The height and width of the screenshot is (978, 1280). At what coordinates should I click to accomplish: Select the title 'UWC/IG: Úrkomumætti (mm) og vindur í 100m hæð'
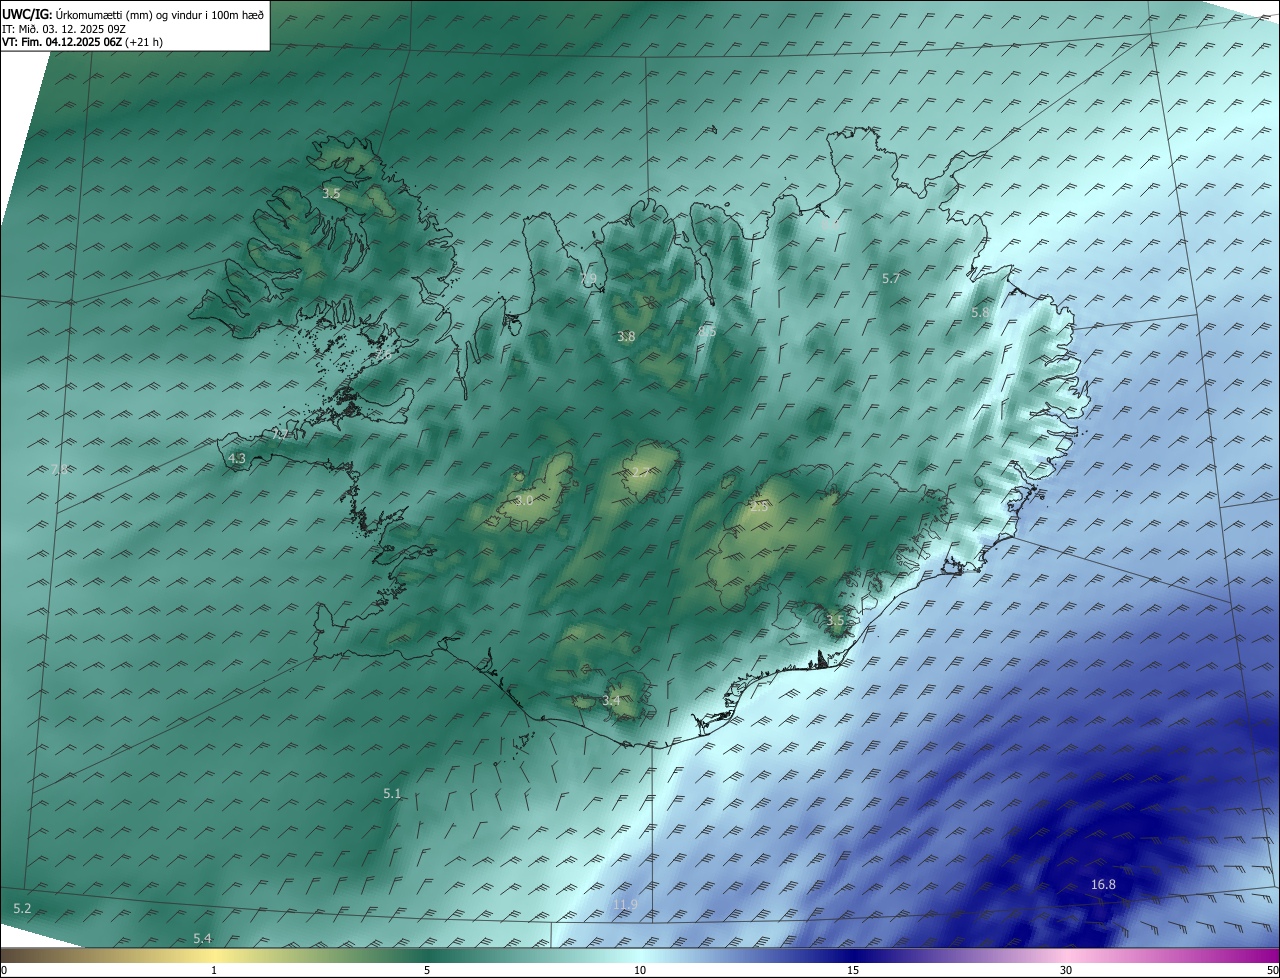tap(133, 14)
